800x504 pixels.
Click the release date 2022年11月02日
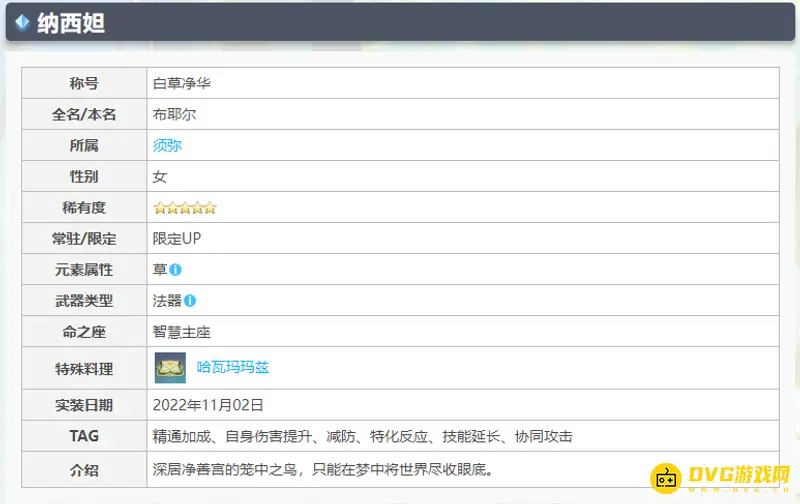[x=208, y=406]
